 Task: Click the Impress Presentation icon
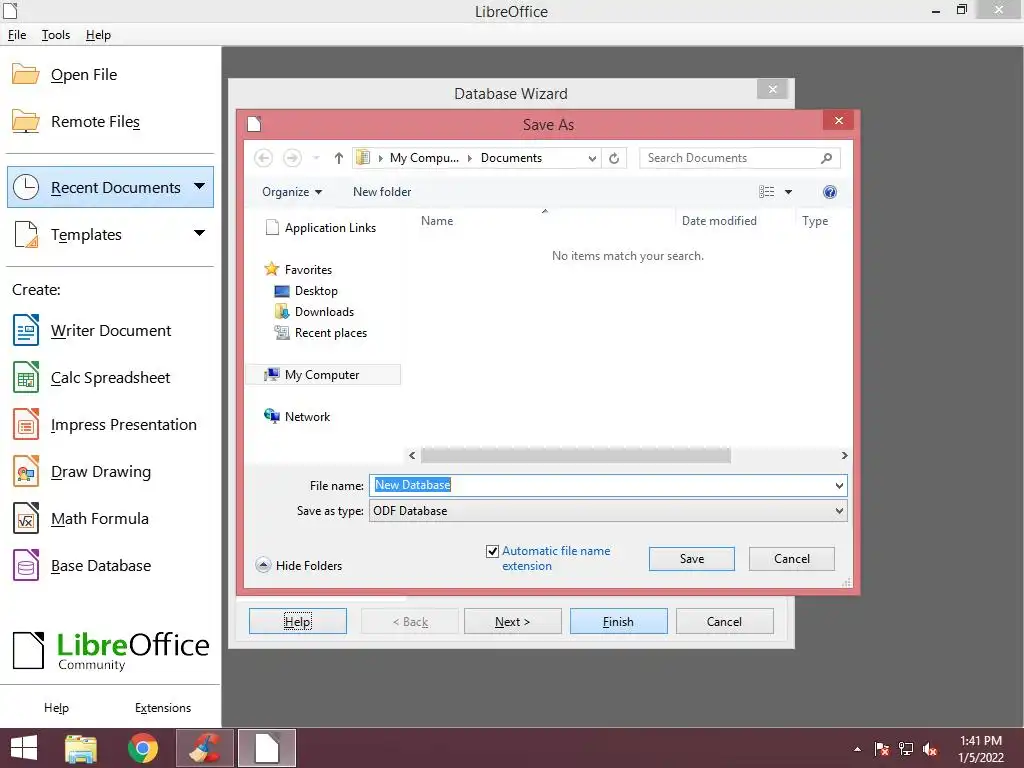pos(26,424)
